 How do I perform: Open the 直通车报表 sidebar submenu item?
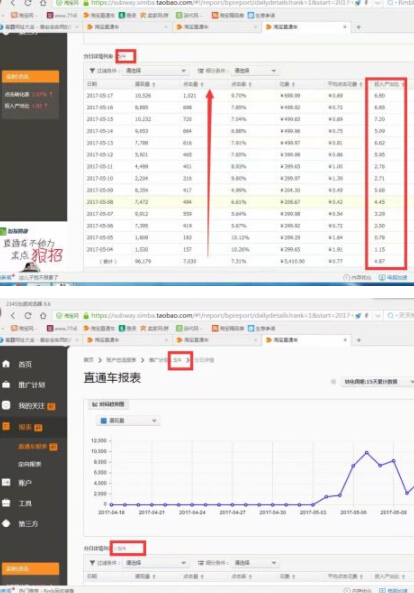pos(33,447)
